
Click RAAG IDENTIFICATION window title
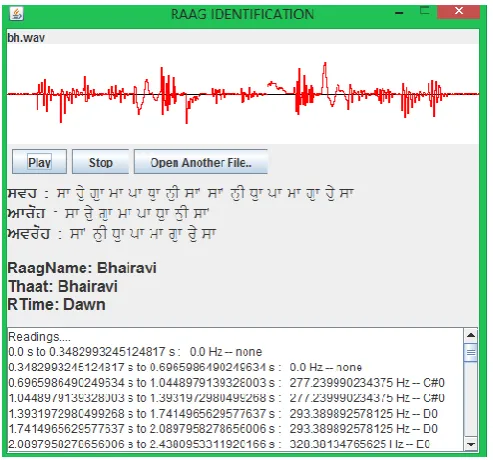point(242,14)
